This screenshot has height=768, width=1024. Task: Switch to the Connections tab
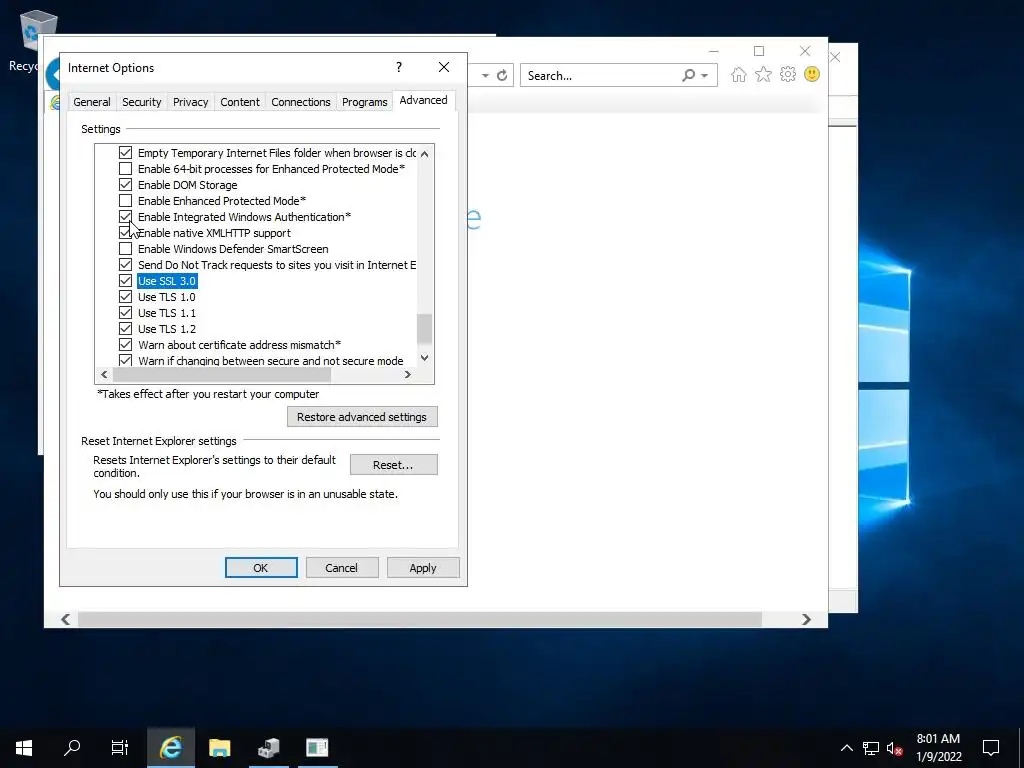coord(300,102)
